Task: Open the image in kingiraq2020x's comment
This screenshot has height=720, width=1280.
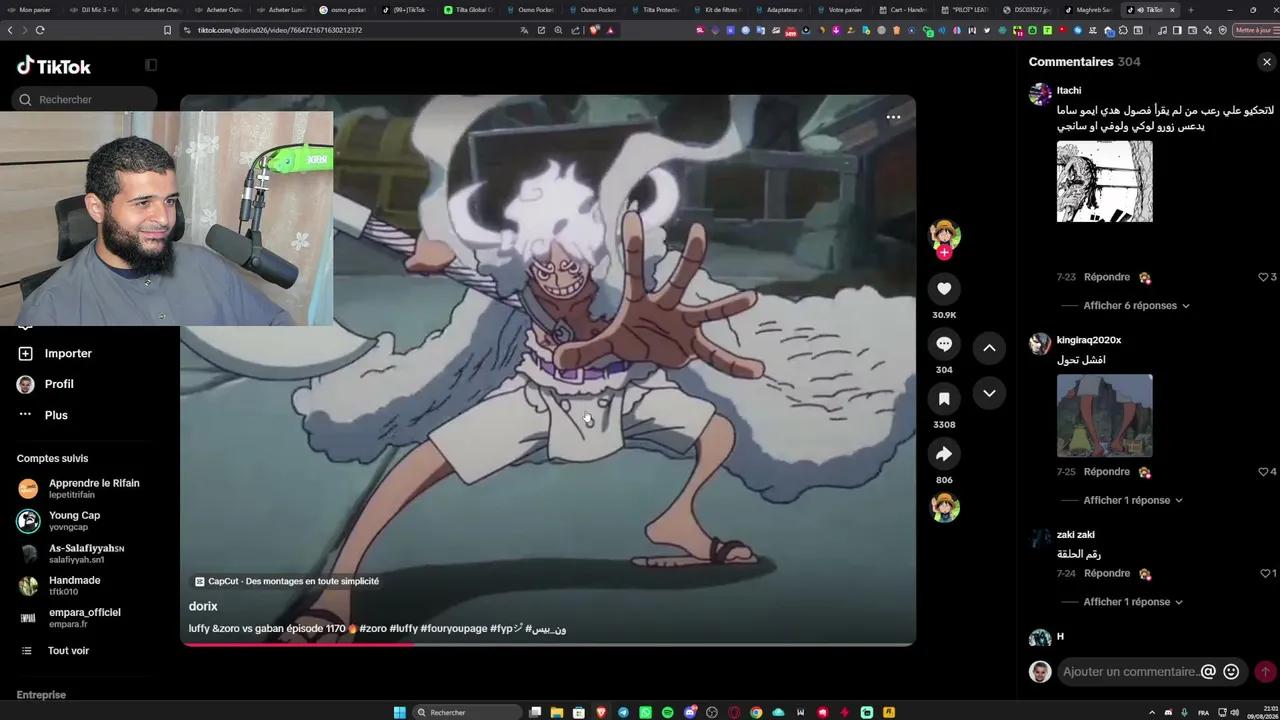Action: [1105, 416]
